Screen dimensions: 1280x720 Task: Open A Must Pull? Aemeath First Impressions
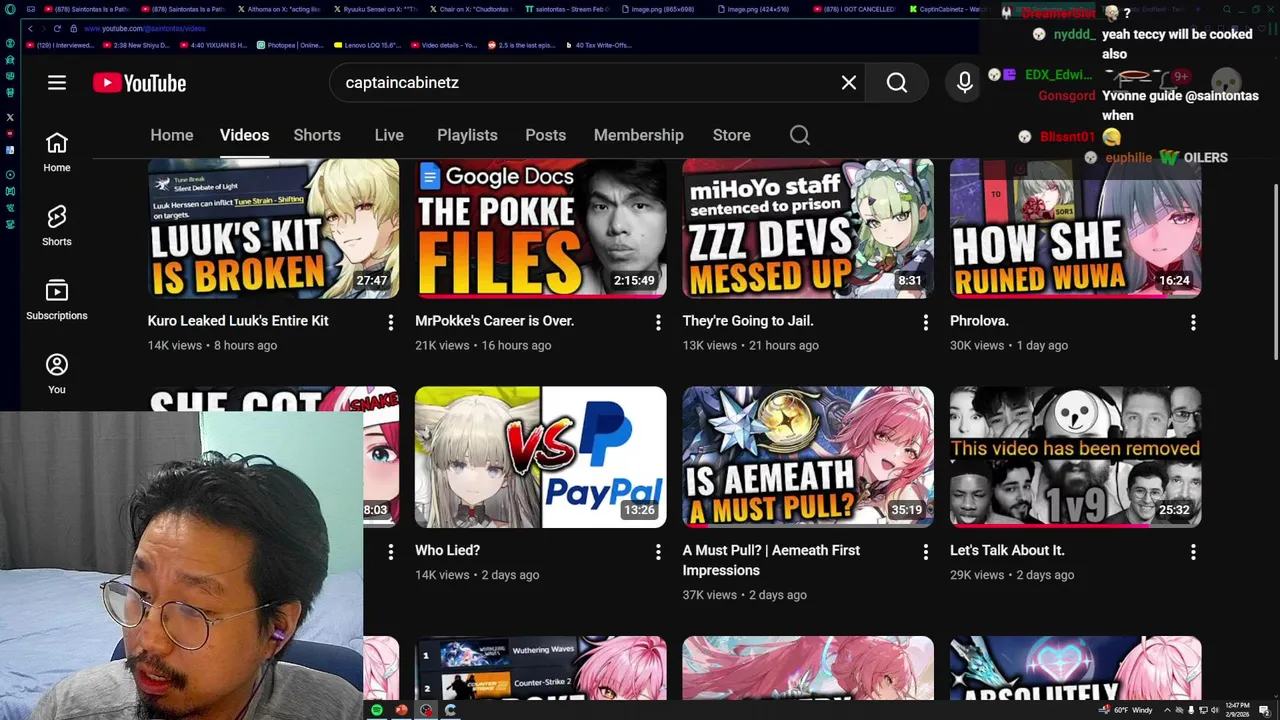click(771, 560)
